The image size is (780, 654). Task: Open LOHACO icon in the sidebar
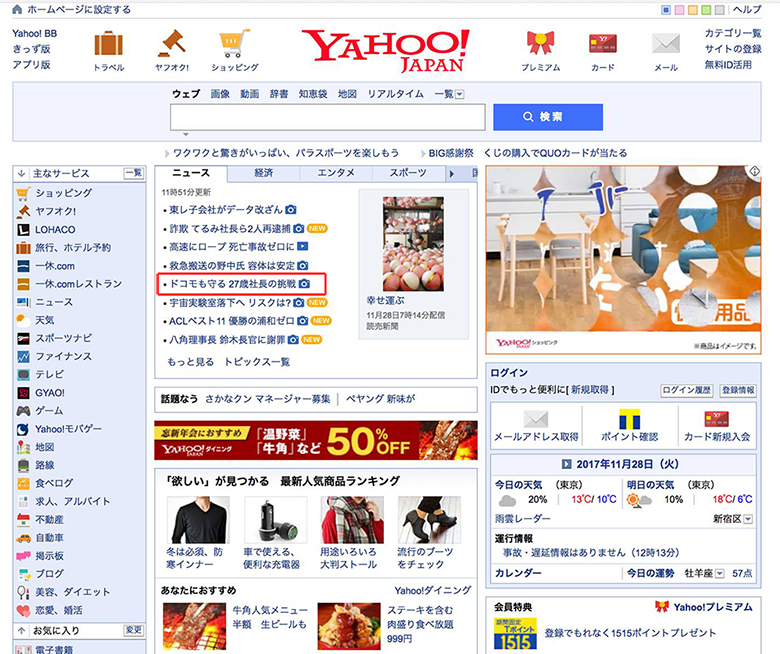23,230
